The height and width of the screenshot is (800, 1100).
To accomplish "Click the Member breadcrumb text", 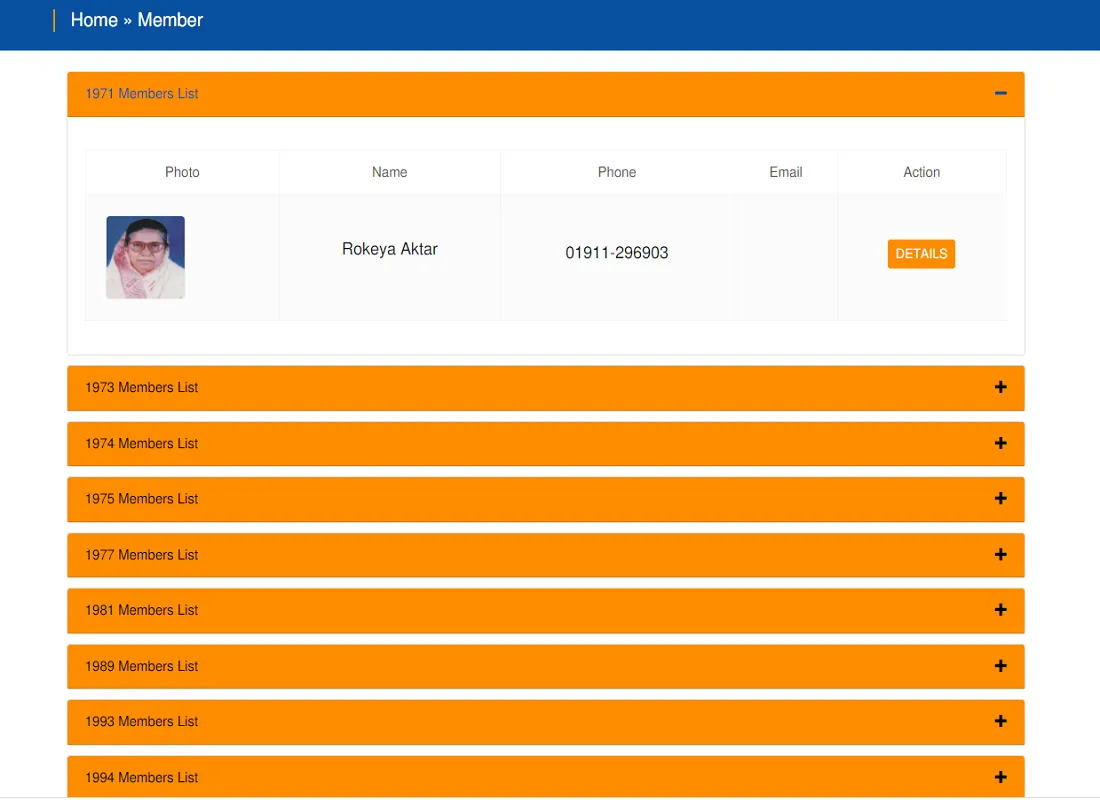I will (x=170, y=20).
